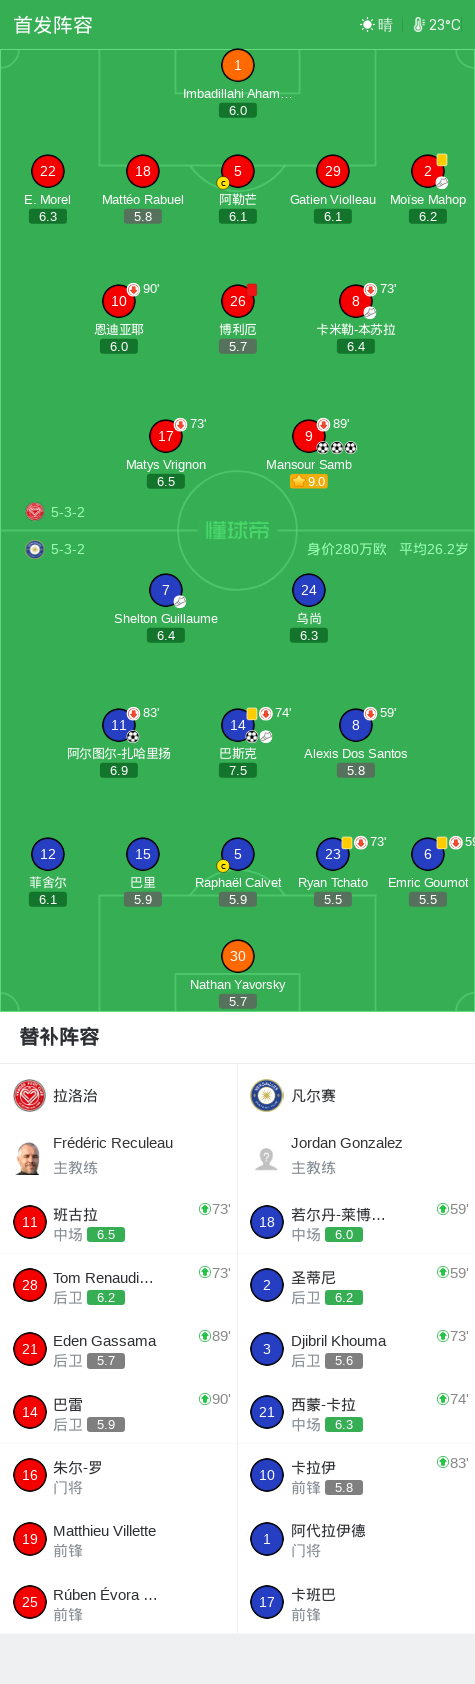Select substitute 21 Eden Gassama
The image size is (475, 1684).
click(119, 1349)
